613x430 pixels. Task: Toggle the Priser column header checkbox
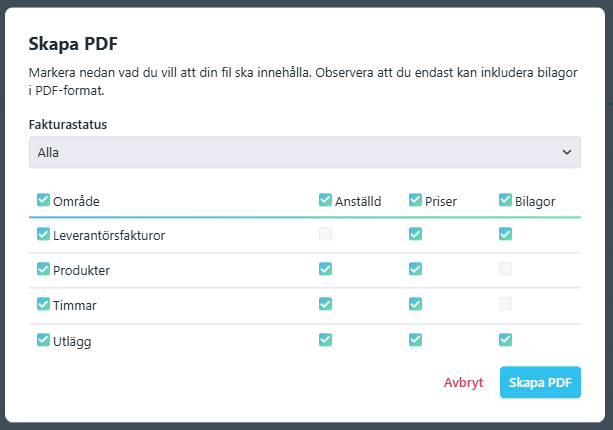[x=415, y=200]
